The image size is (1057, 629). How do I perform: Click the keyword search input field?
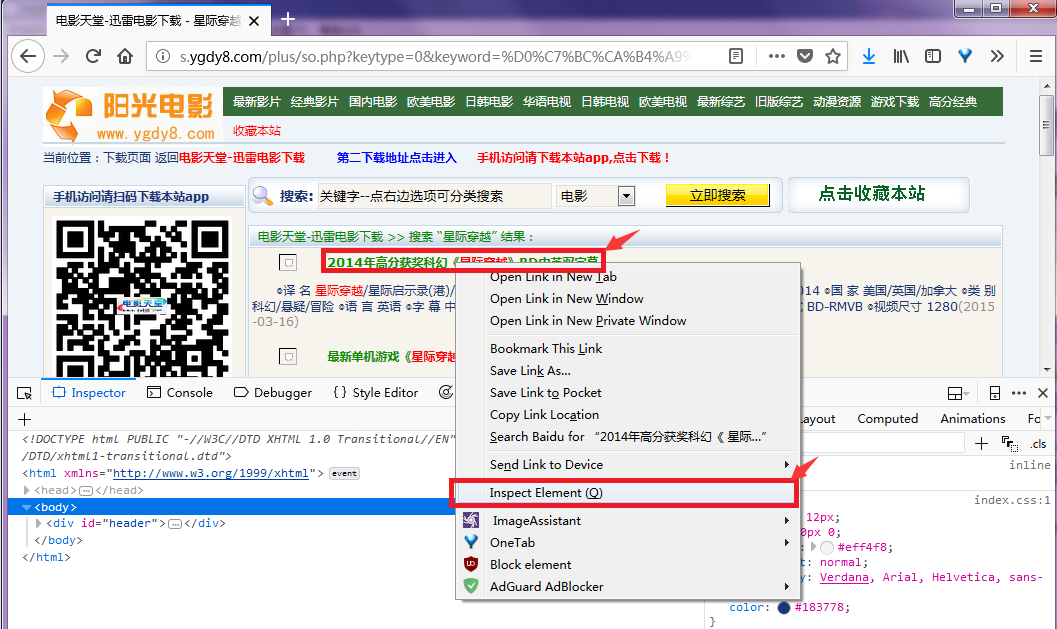tap(434, 196)
